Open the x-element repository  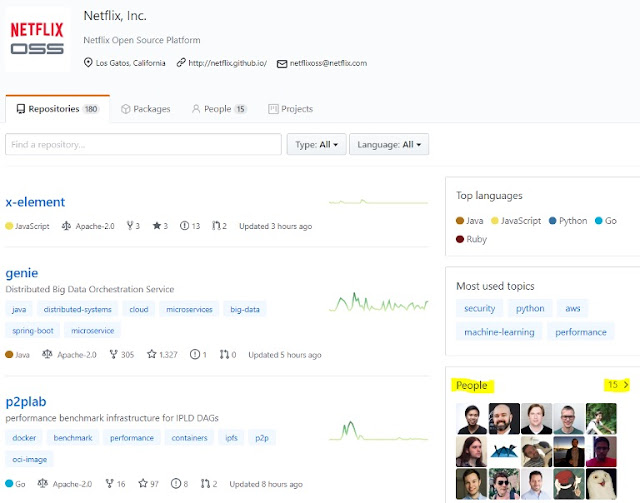point(35,202)
